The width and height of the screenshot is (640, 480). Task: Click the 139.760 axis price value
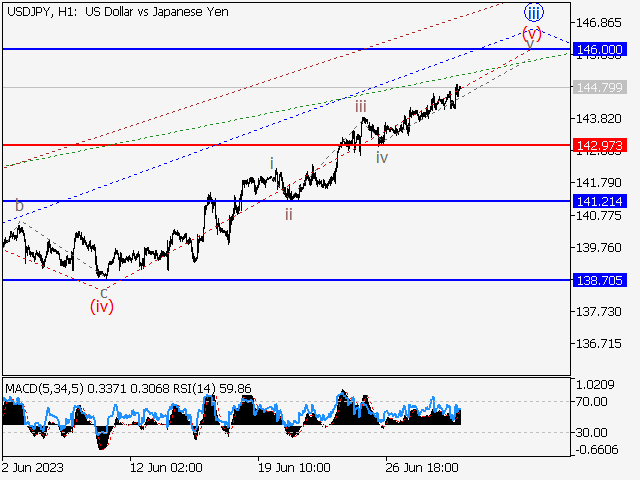(x=598, y=248)
